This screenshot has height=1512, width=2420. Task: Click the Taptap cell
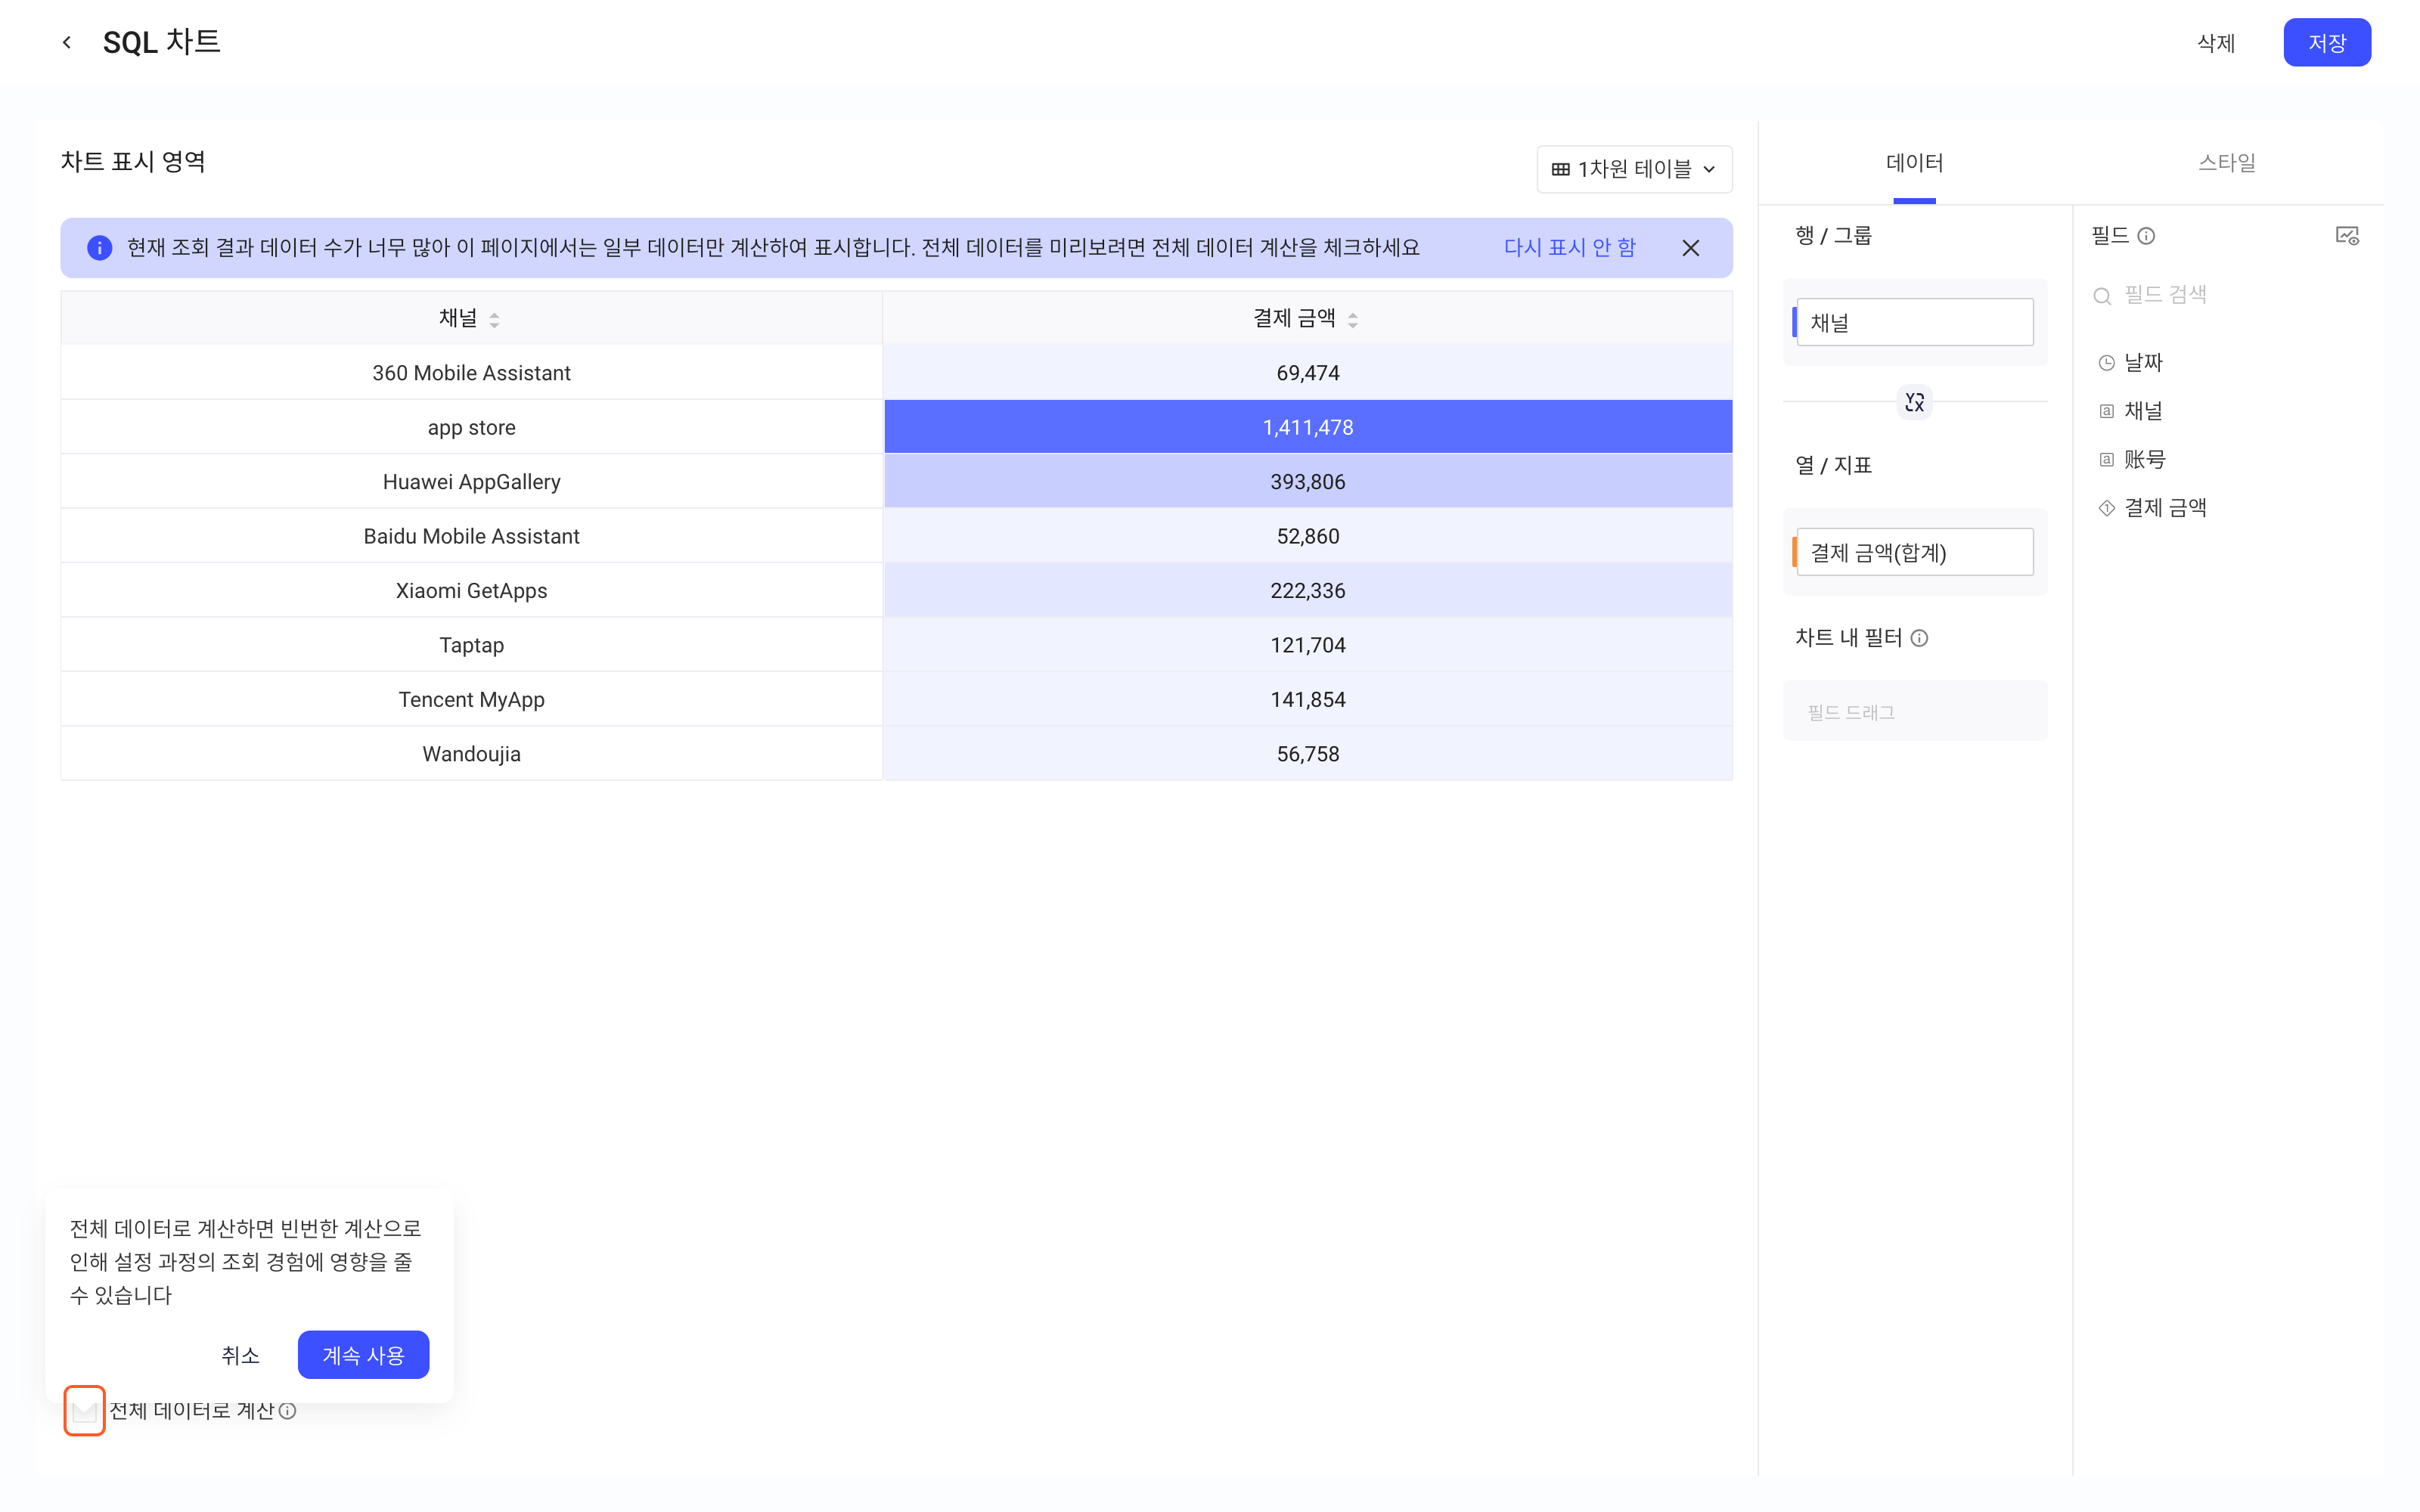pyautogui.click(x=471, y=645)
